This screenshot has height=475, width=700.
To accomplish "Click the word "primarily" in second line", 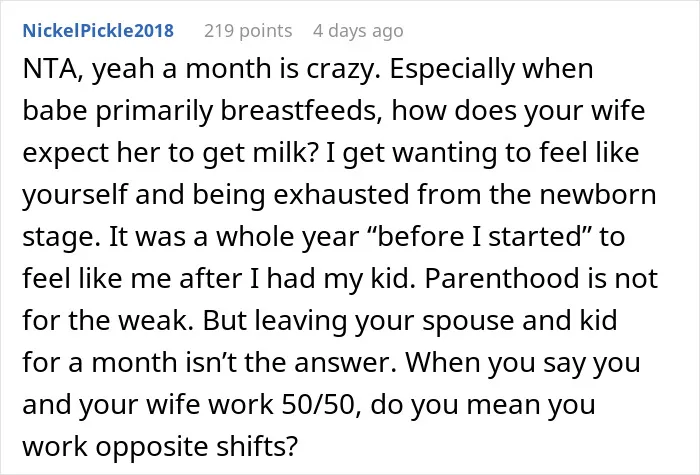I will point(154,111).
